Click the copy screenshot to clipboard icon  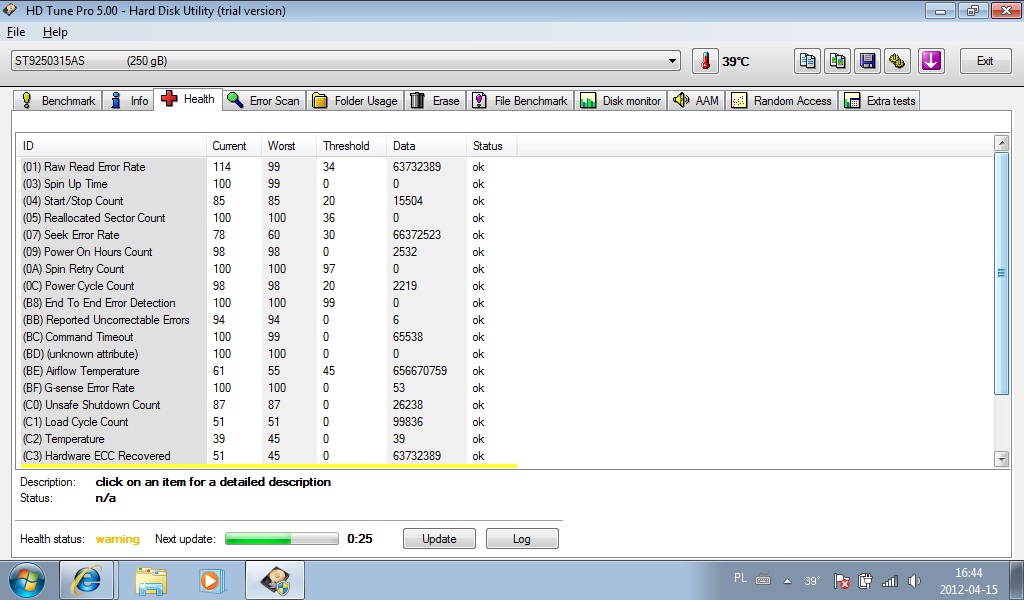tap(838, 61)
